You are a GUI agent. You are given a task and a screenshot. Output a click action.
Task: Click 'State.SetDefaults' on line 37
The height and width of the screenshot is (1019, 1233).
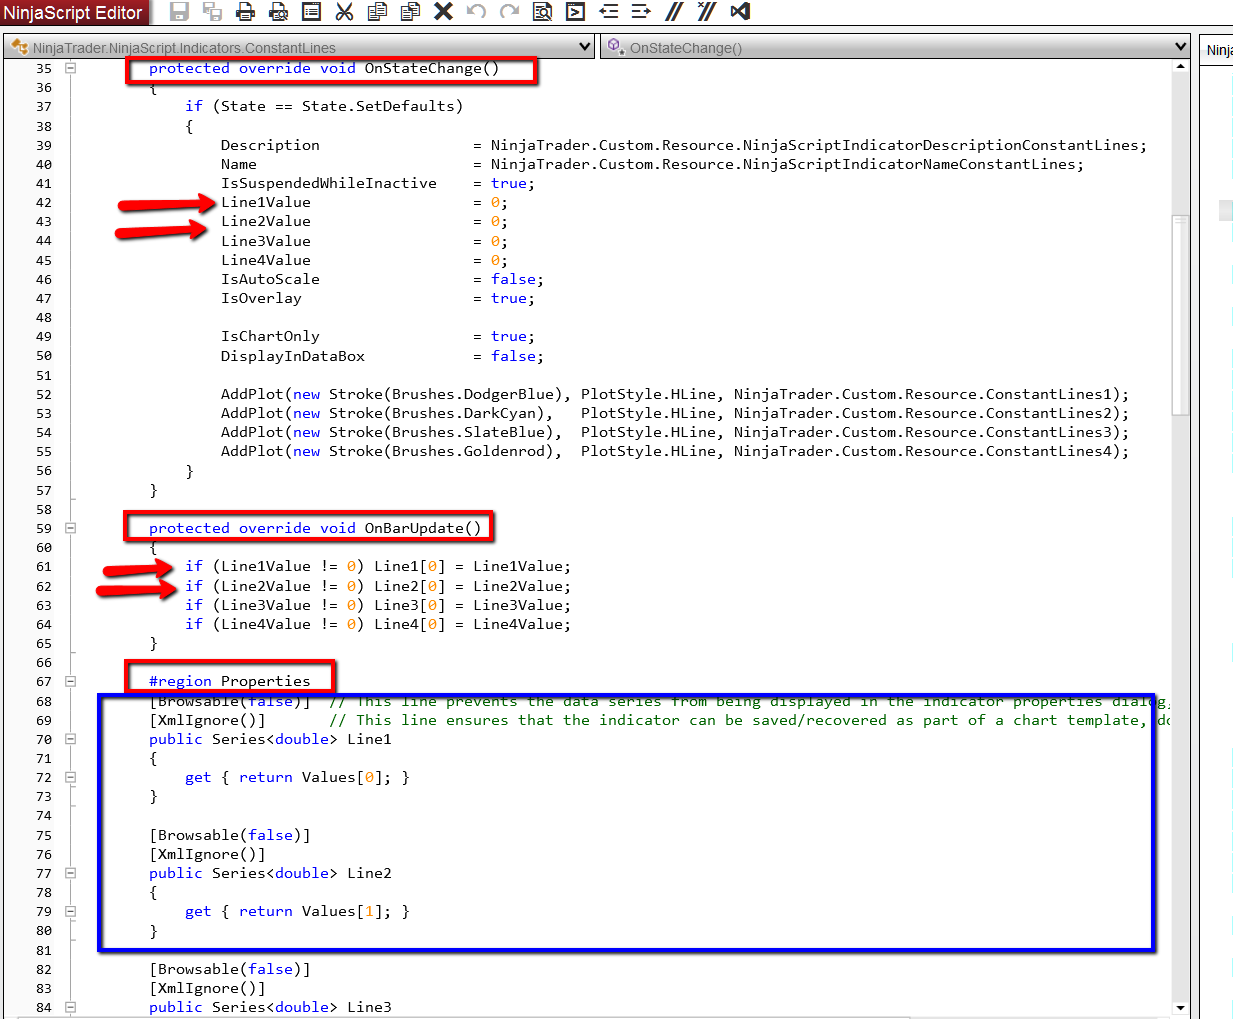378,106
